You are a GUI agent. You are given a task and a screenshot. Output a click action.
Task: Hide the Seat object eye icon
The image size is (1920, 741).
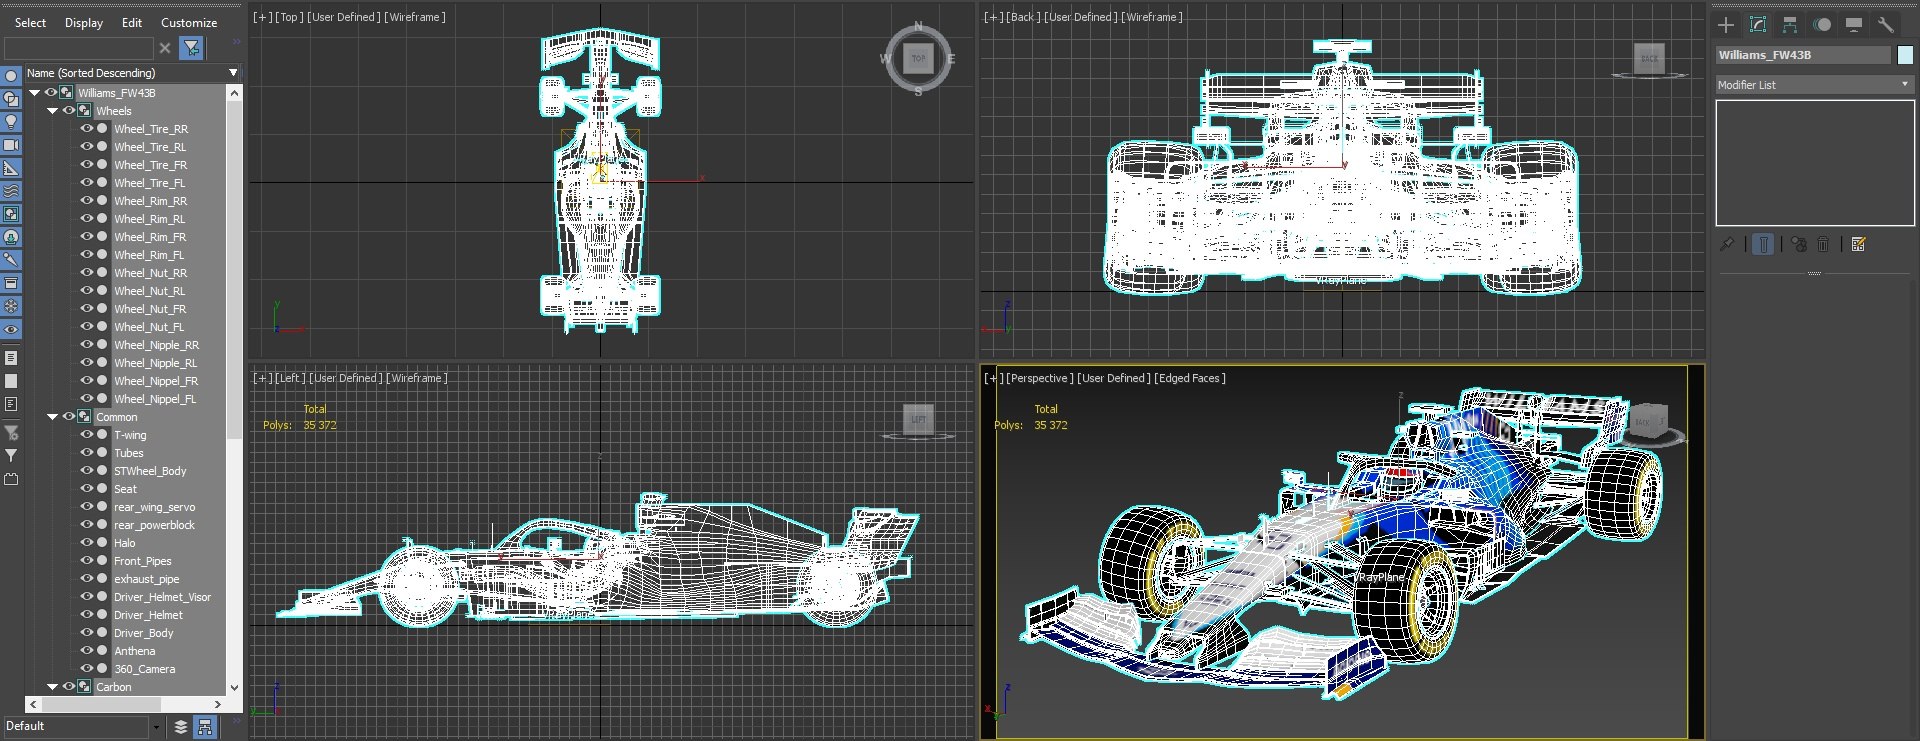click(x=86, y=489)
